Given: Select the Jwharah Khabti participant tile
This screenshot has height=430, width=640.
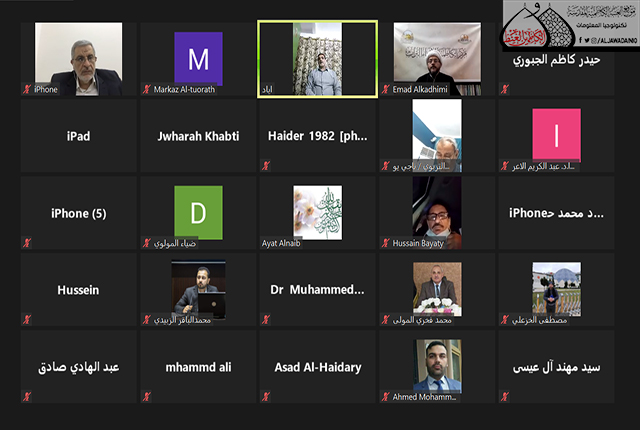Looking at the screenshot, I should point(198,136).
